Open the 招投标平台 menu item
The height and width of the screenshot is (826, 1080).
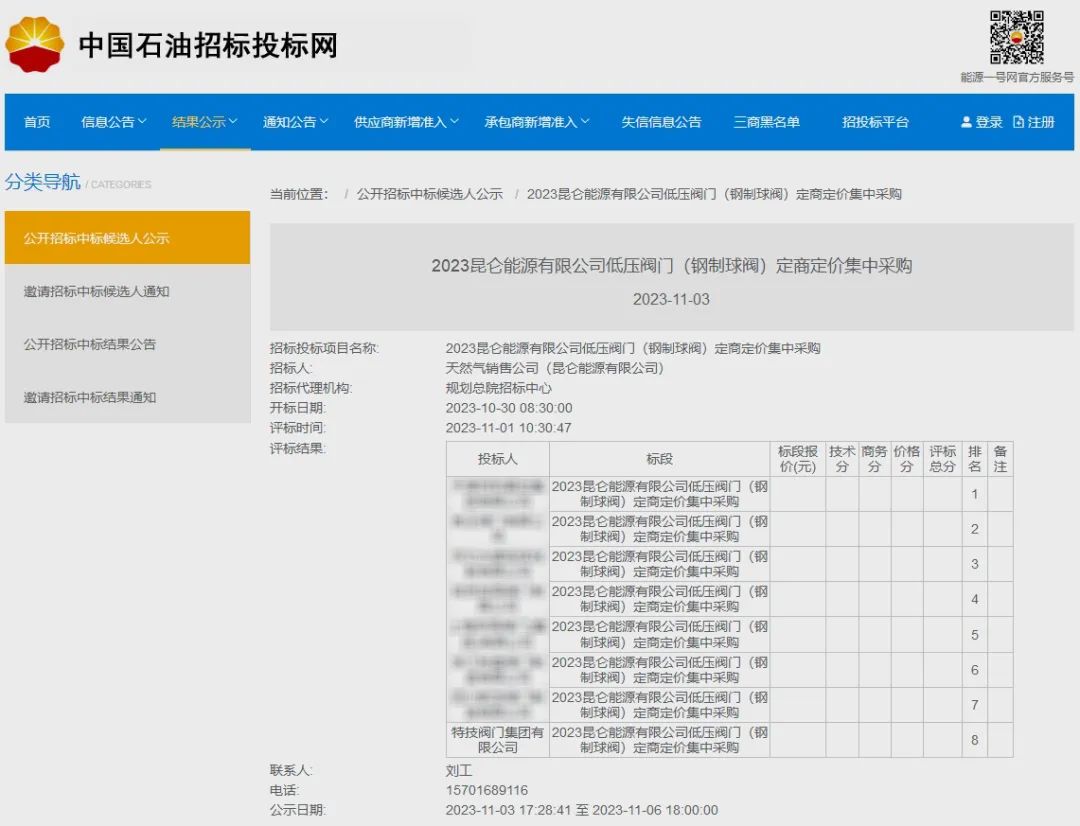[875, 122]
